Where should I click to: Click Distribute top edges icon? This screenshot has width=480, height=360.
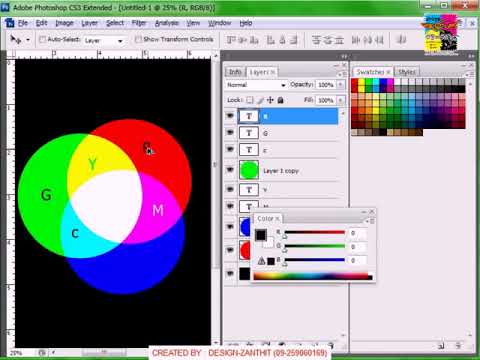click(316, 40)
